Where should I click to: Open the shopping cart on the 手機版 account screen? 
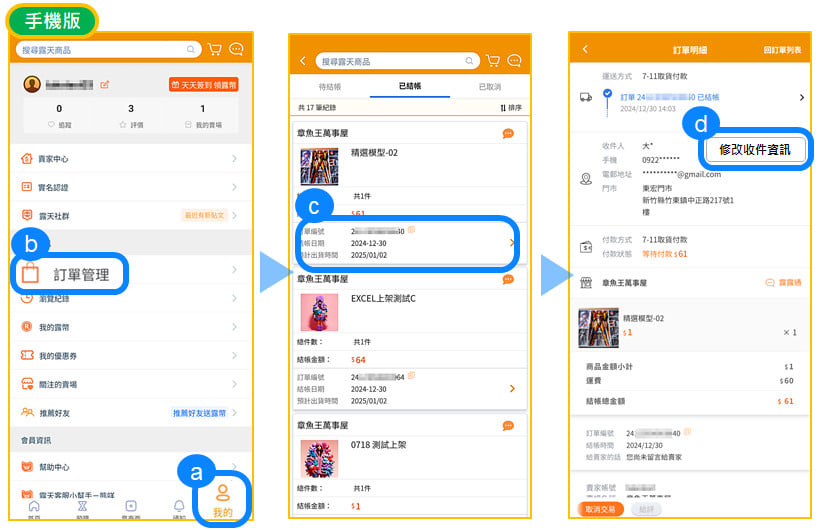[214, 49]
